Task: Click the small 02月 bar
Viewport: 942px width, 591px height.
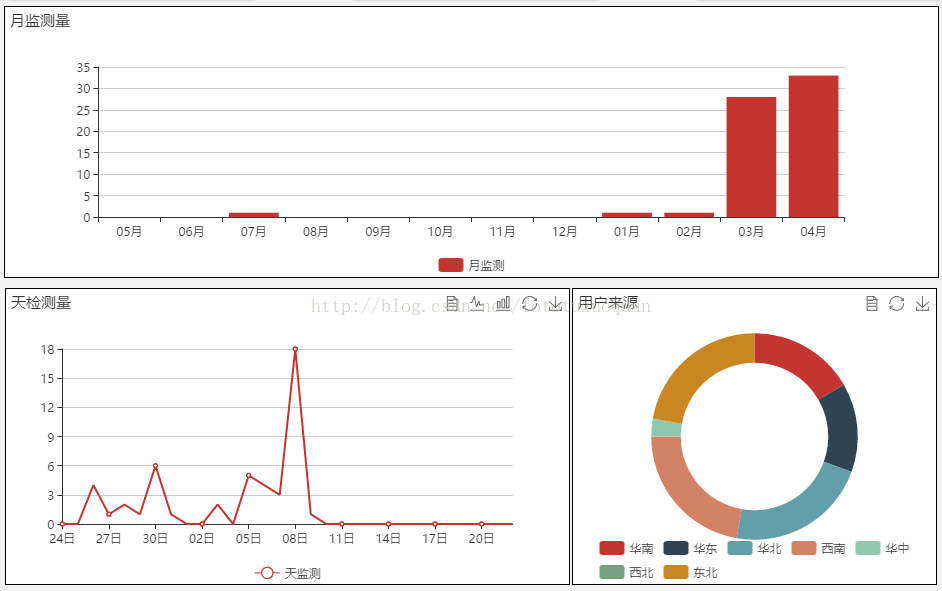Action: click(x=689, y=215)
